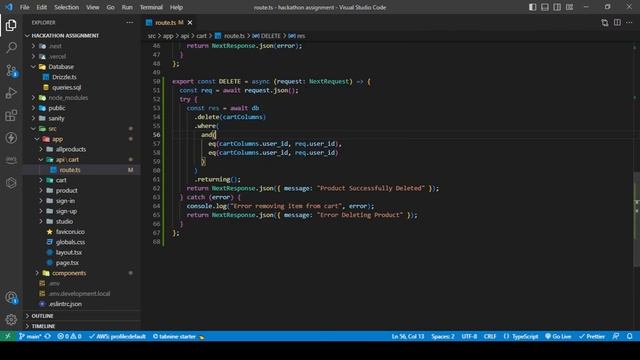This screenshot has width=640, height=360.
Task: Click DELETE in the breadcrumb path
Action: (x=270, y=36)
